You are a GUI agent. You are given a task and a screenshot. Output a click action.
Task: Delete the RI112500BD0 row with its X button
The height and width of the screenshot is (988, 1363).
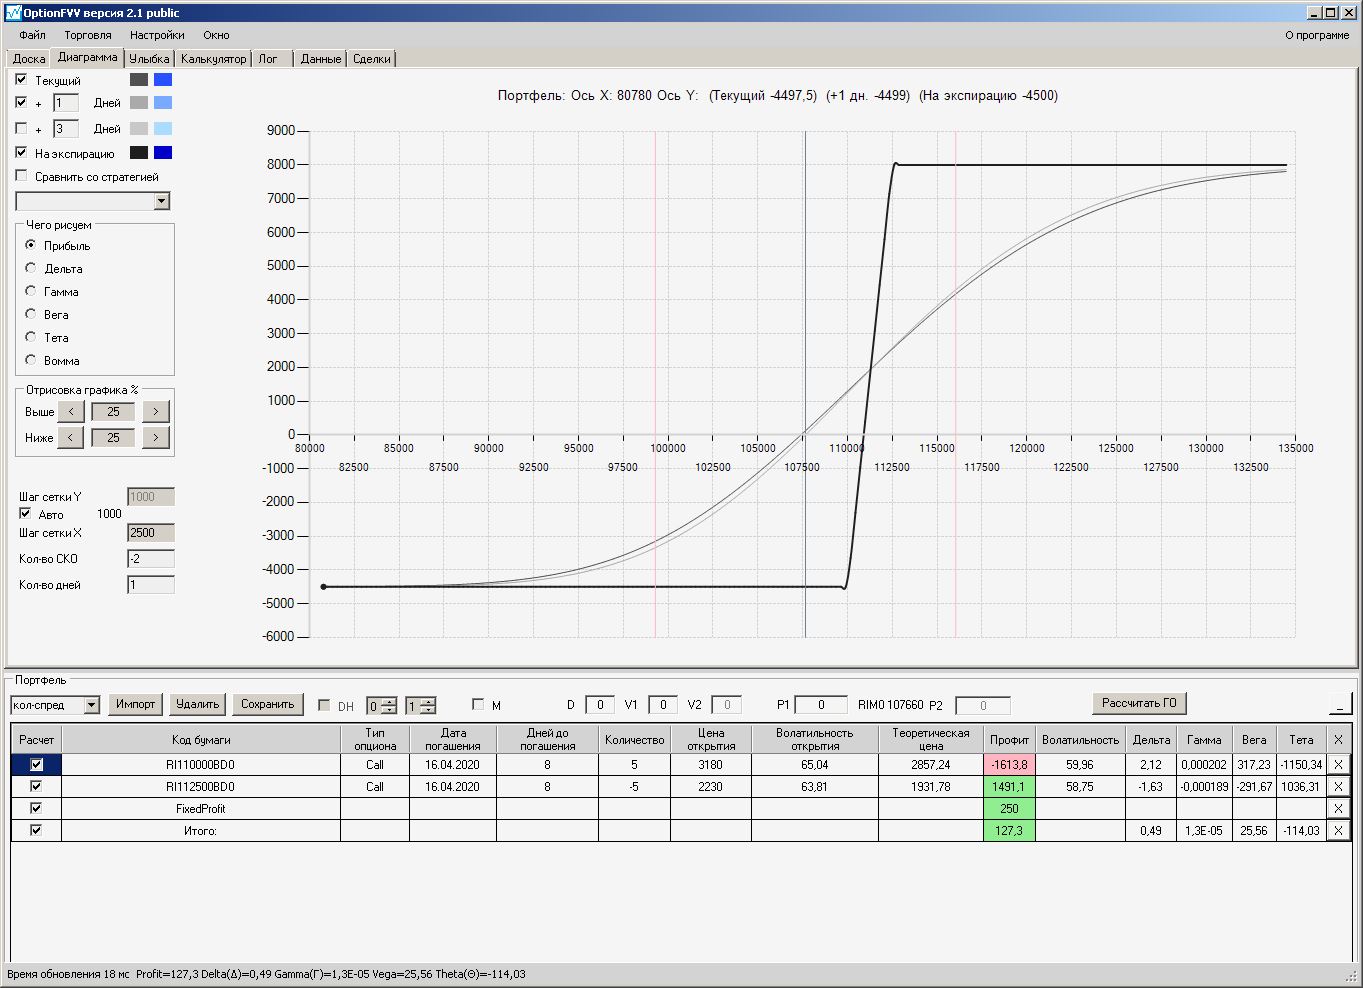(x=1338, y=787)
